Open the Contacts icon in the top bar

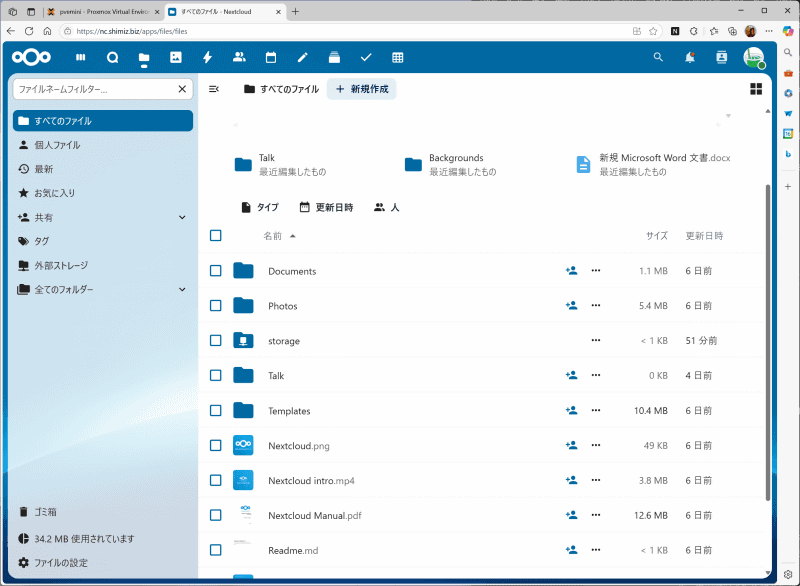pos(721,57)
